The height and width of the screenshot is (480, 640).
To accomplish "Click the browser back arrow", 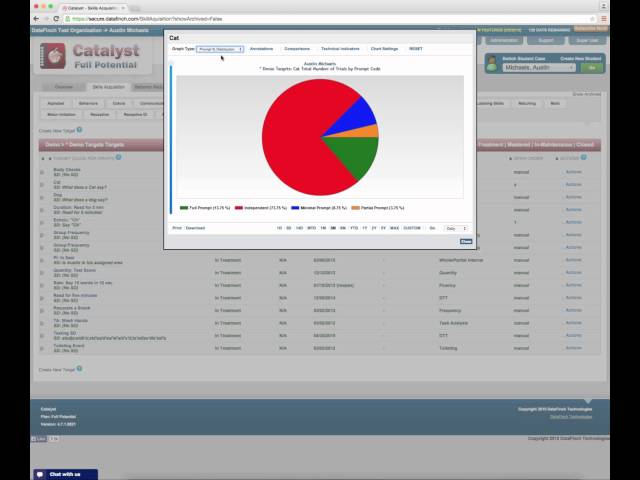I will click(36, 19).
